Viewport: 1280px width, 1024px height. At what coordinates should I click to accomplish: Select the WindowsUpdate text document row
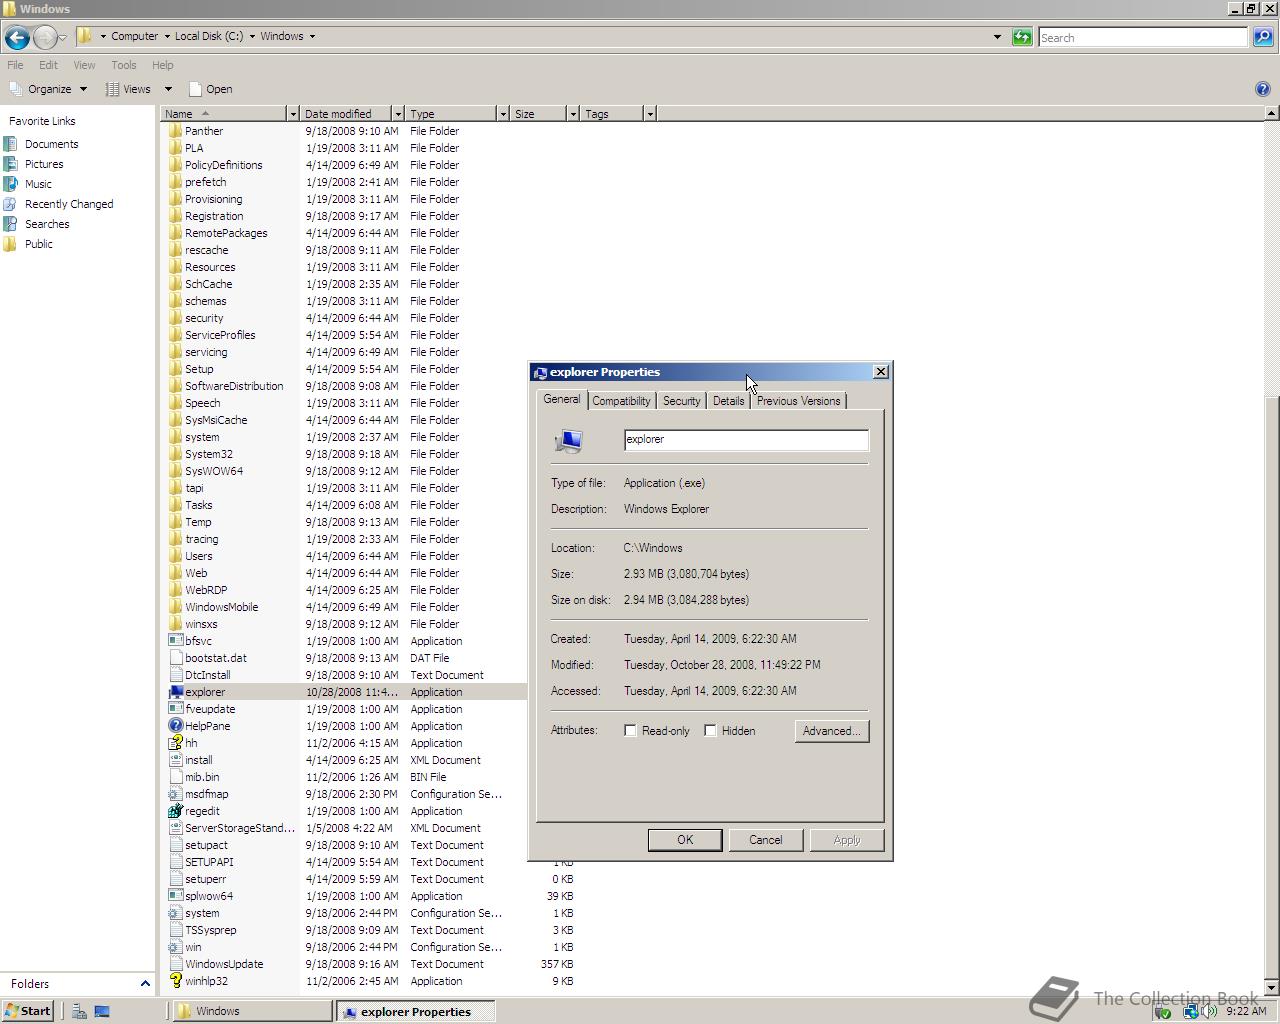coord(370,964)
